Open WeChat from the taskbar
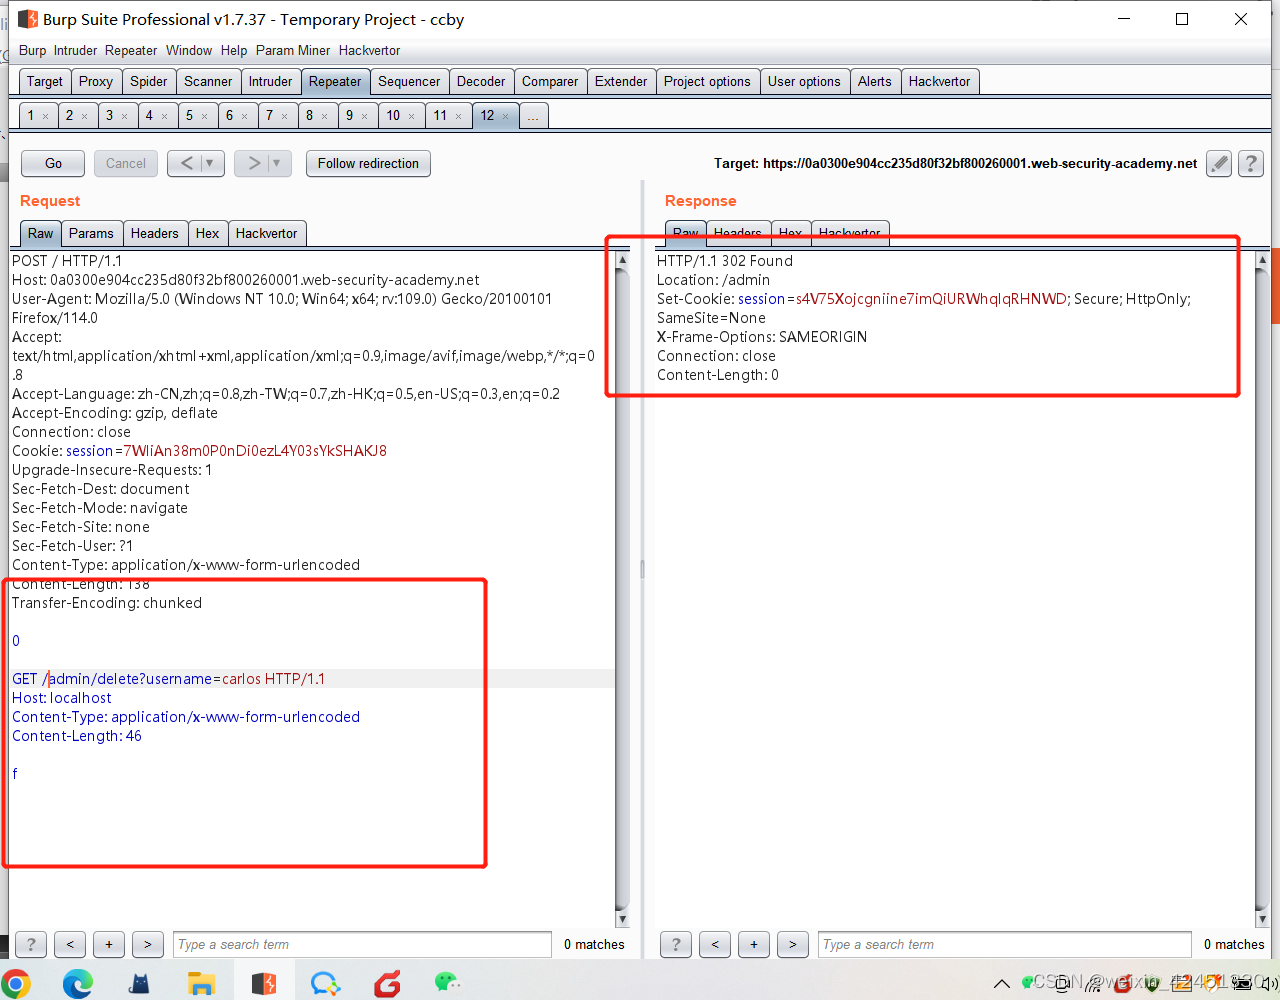1280x1000 pixels. click(x=447, y=982)
